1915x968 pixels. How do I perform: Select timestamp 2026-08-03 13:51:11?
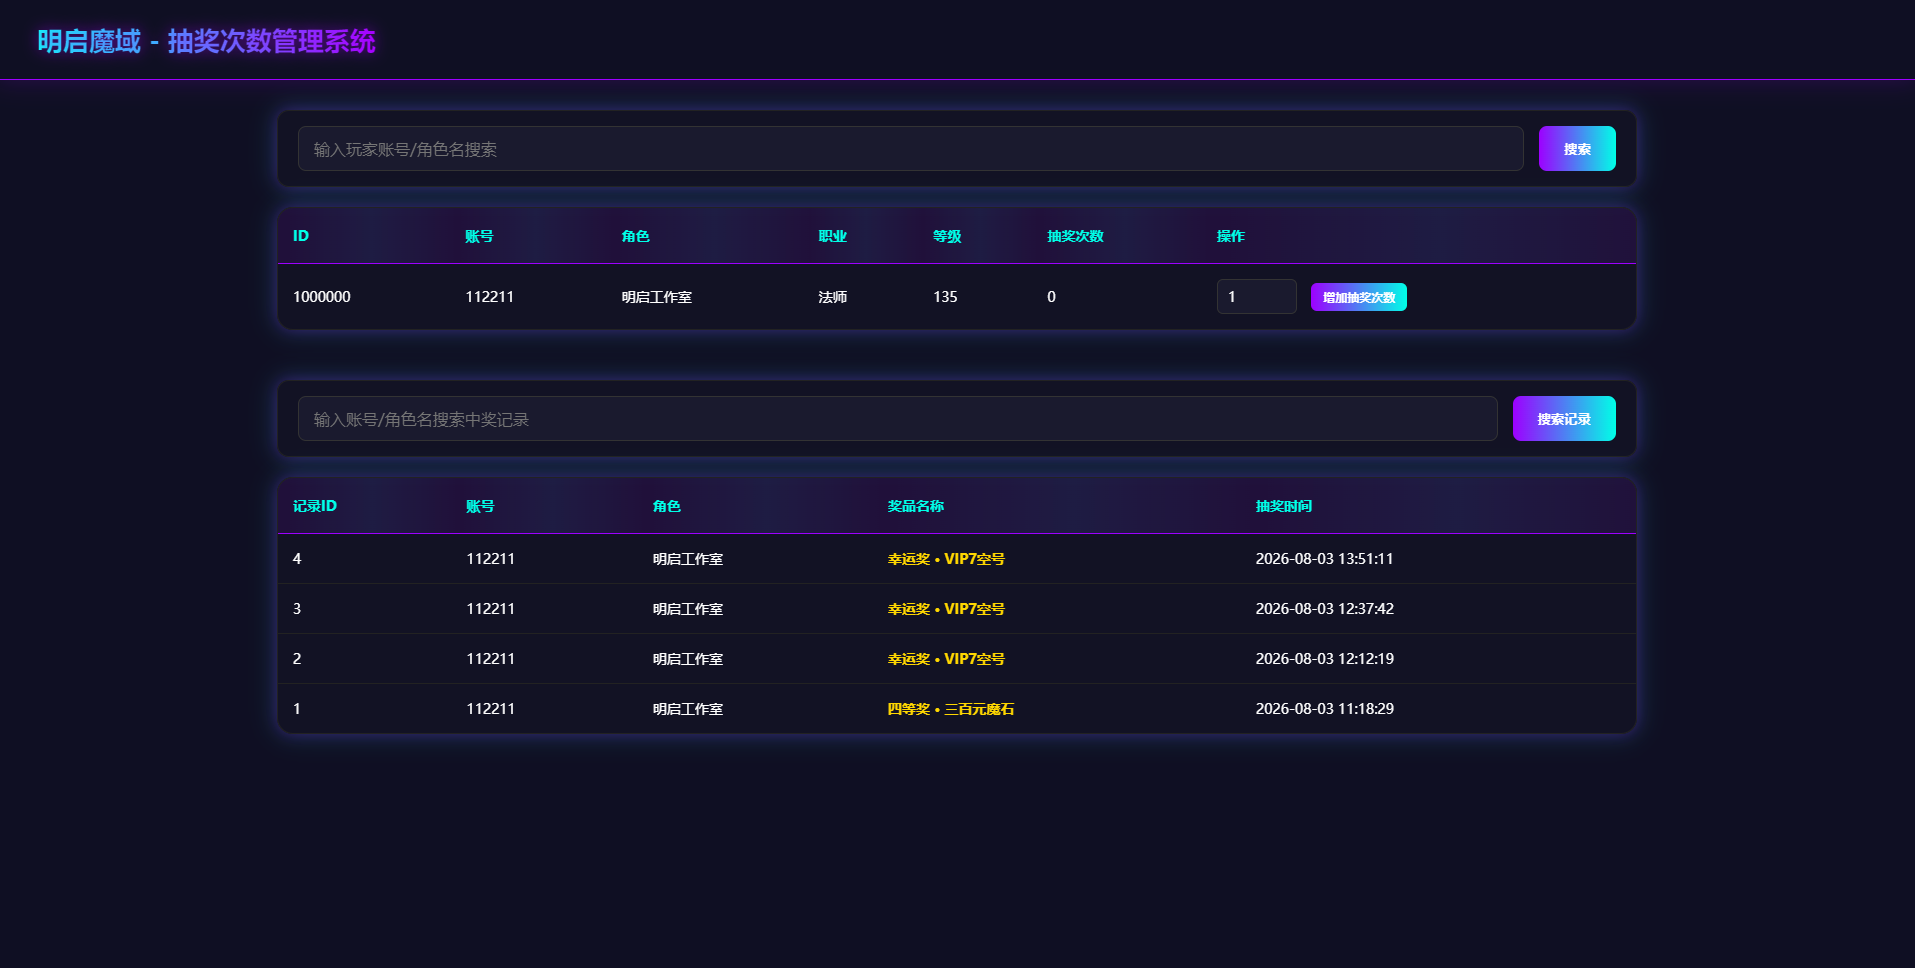coord(1325,559)
